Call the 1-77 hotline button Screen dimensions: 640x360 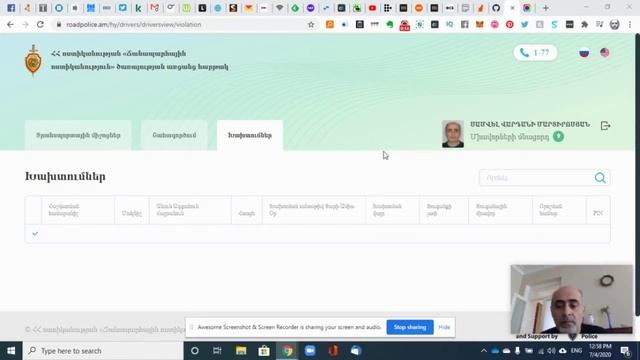coord(535,53)
